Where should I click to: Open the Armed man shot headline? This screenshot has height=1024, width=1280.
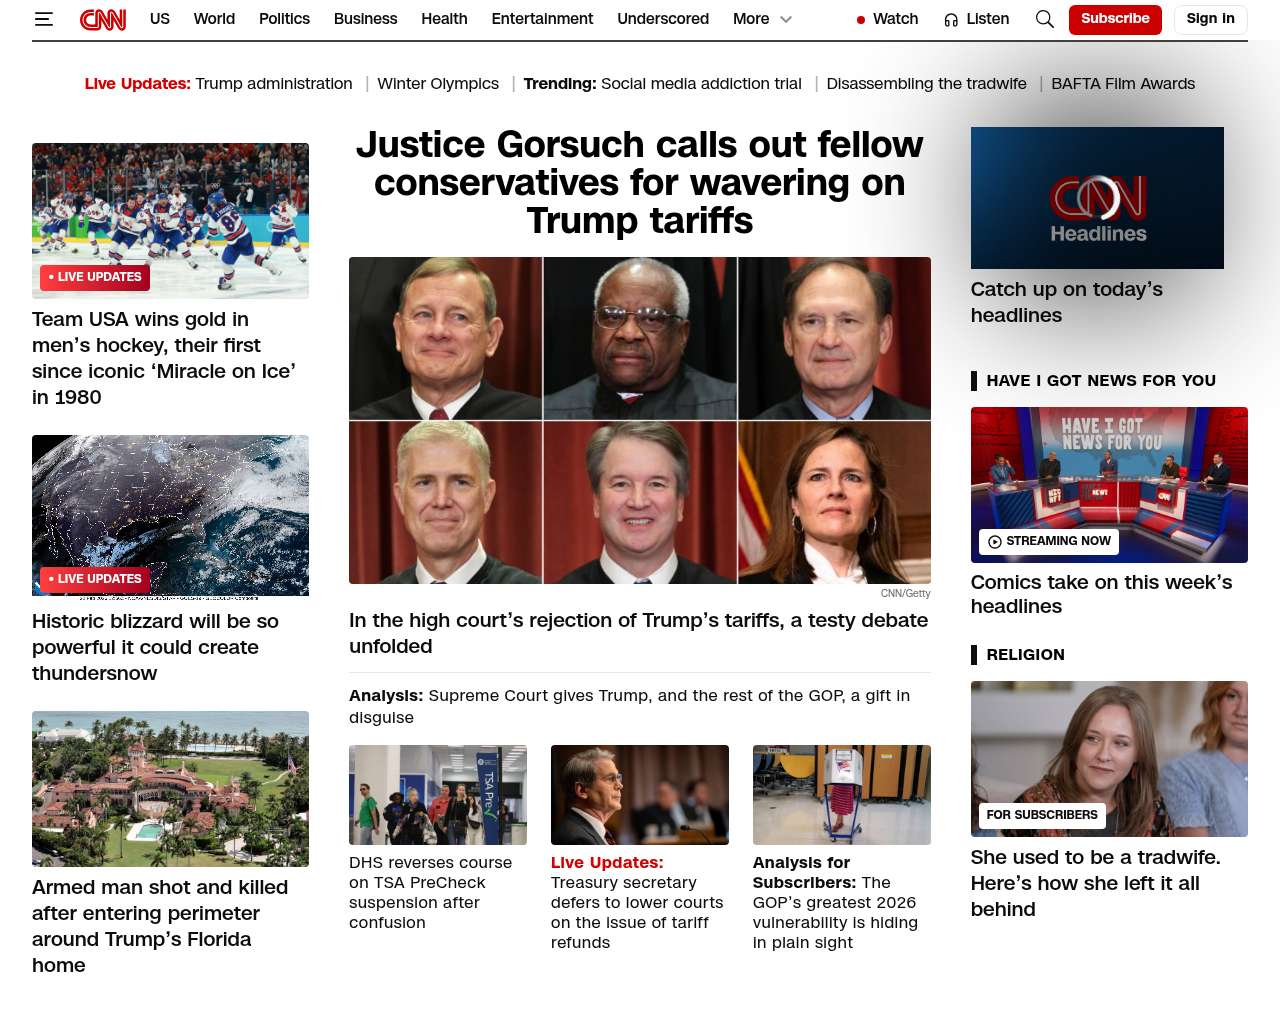[x=160, y=926]
